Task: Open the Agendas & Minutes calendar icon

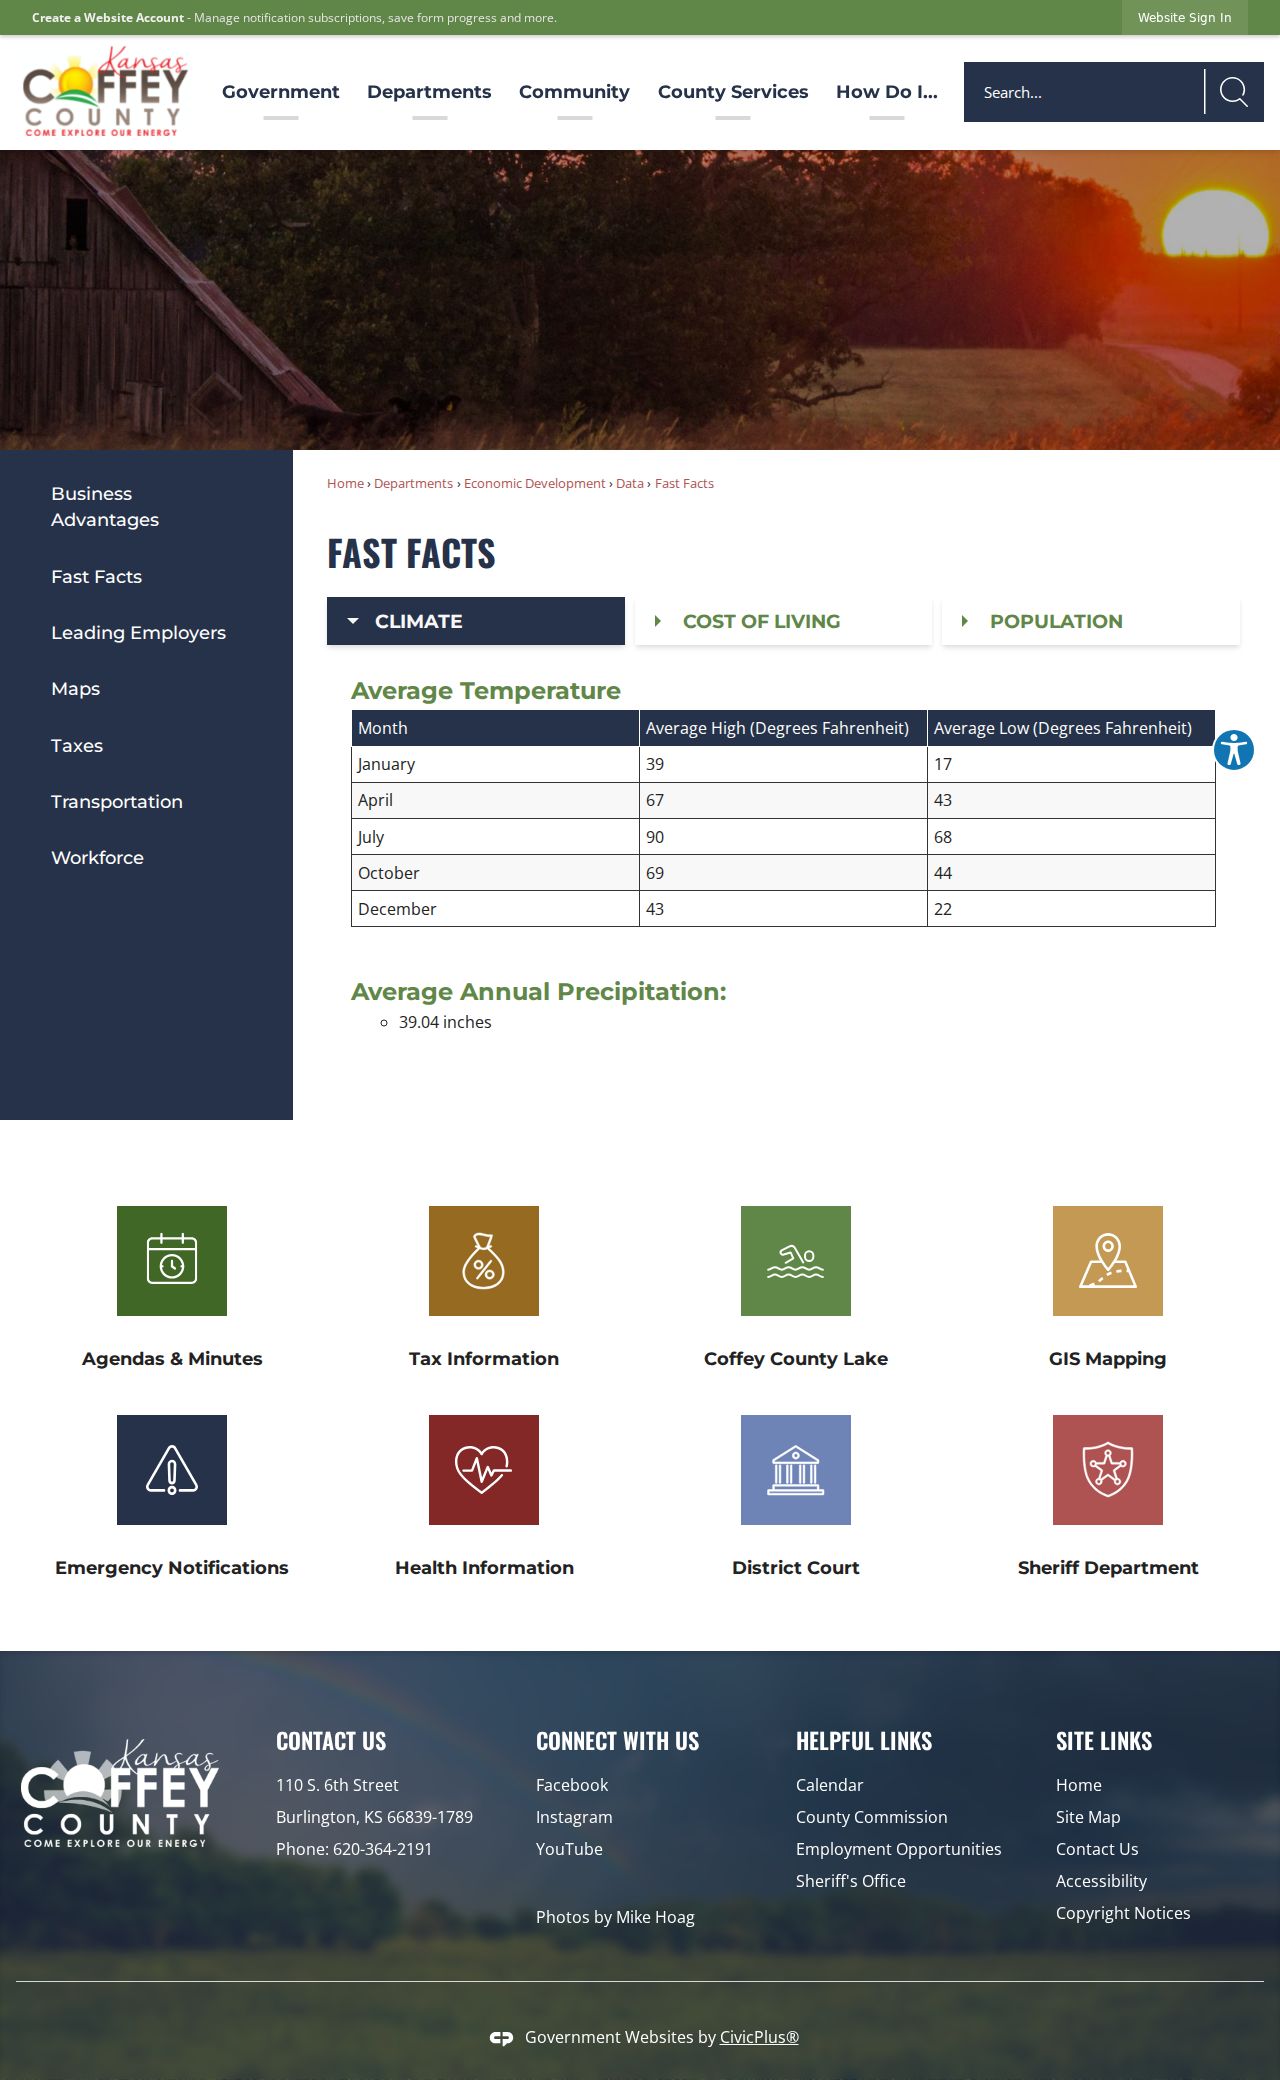Action: (x=172, y=1261)
